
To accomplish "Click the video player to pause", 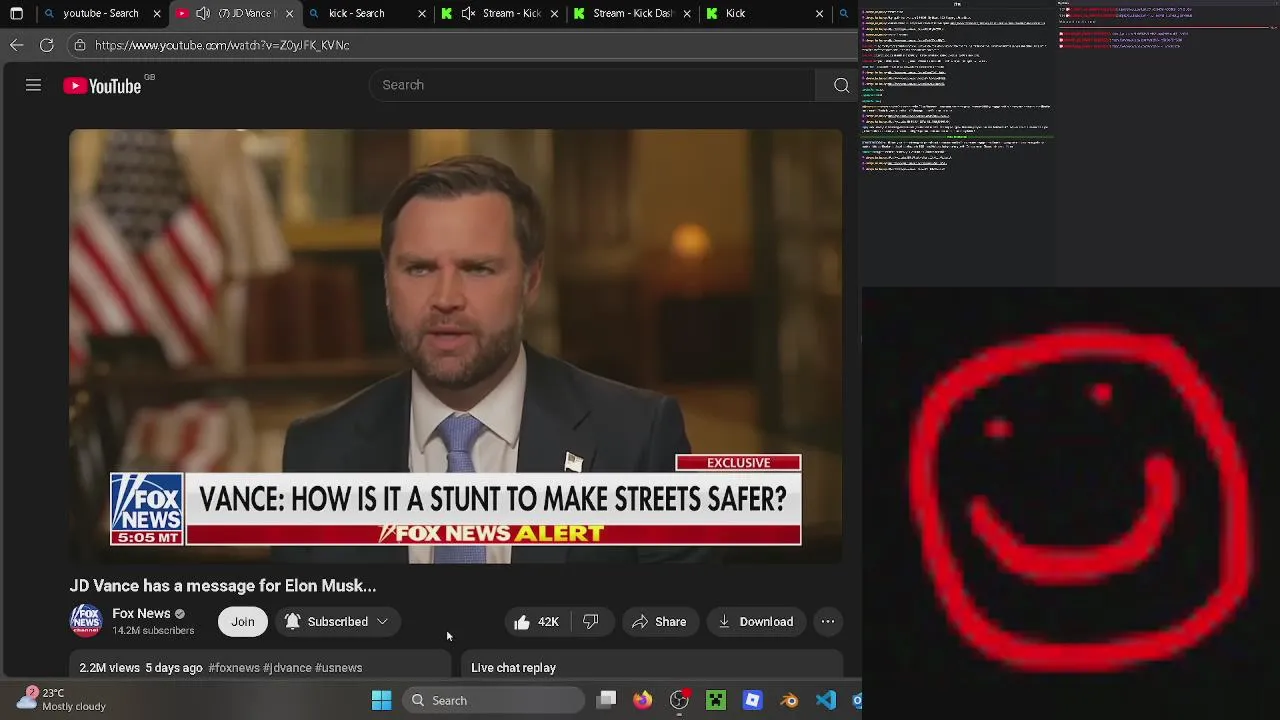I will click(456, 346).
